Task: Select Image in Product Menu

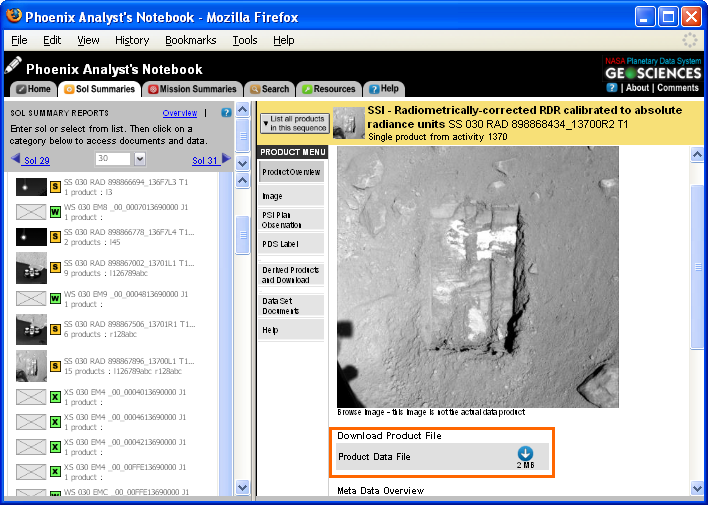Action: [291, 196]
